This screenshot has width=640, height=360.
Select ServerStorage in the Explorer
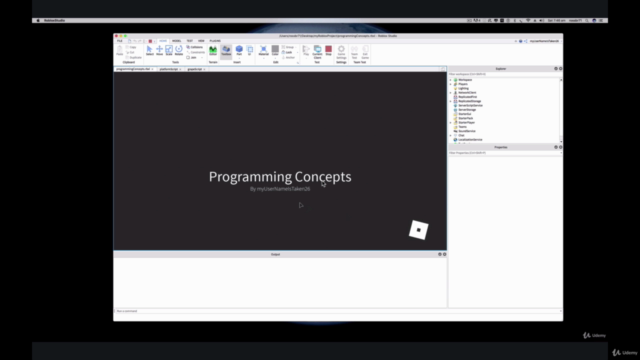point(467,110)
